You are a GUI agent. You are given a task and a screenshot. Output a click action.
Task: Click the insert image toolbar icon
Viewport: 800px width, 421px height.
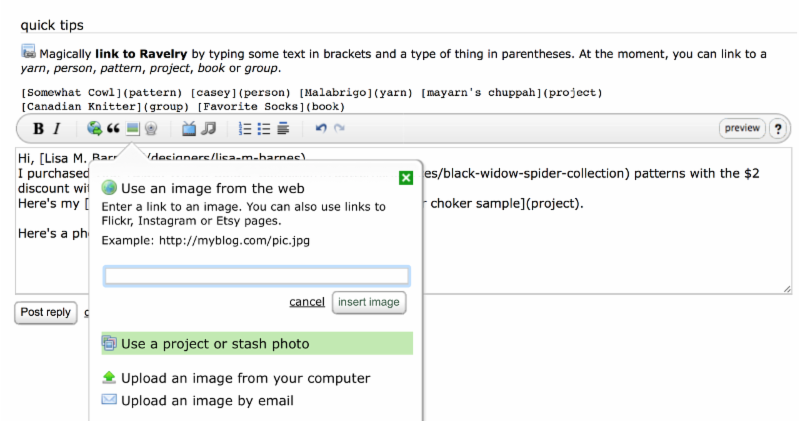pos(133,128)
